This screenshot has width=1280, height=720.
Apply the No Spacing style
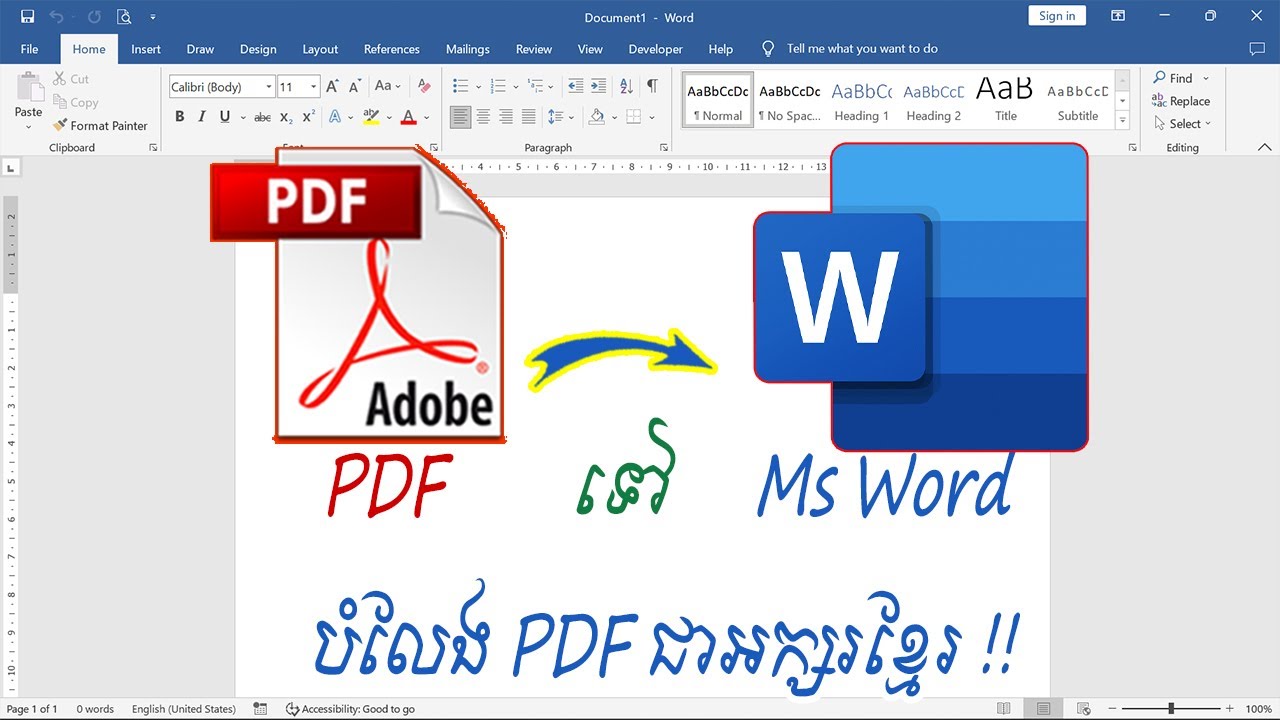(x=790, y=101)
